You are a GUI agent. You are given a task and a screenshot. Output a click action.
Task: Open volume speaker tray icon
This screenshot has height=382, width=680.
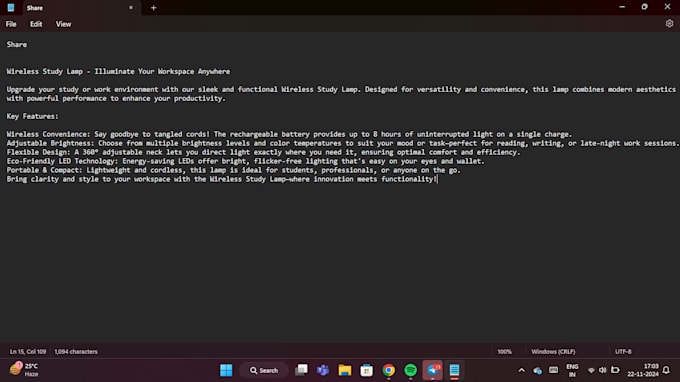click(602, 370)
